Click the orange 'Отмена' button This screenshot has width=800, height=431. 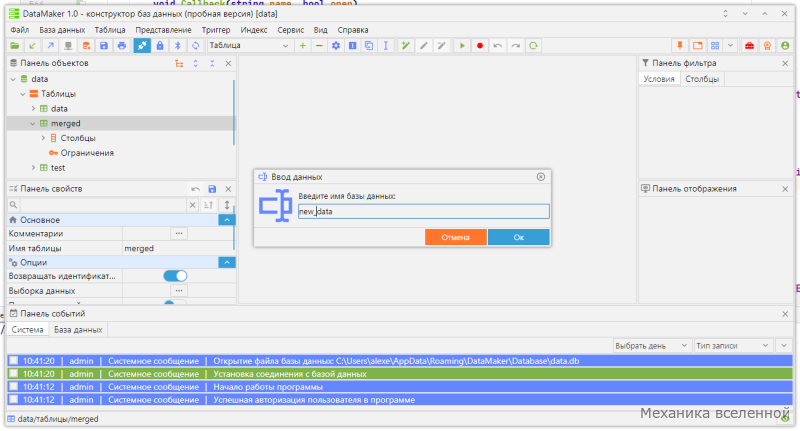point(456,237)
